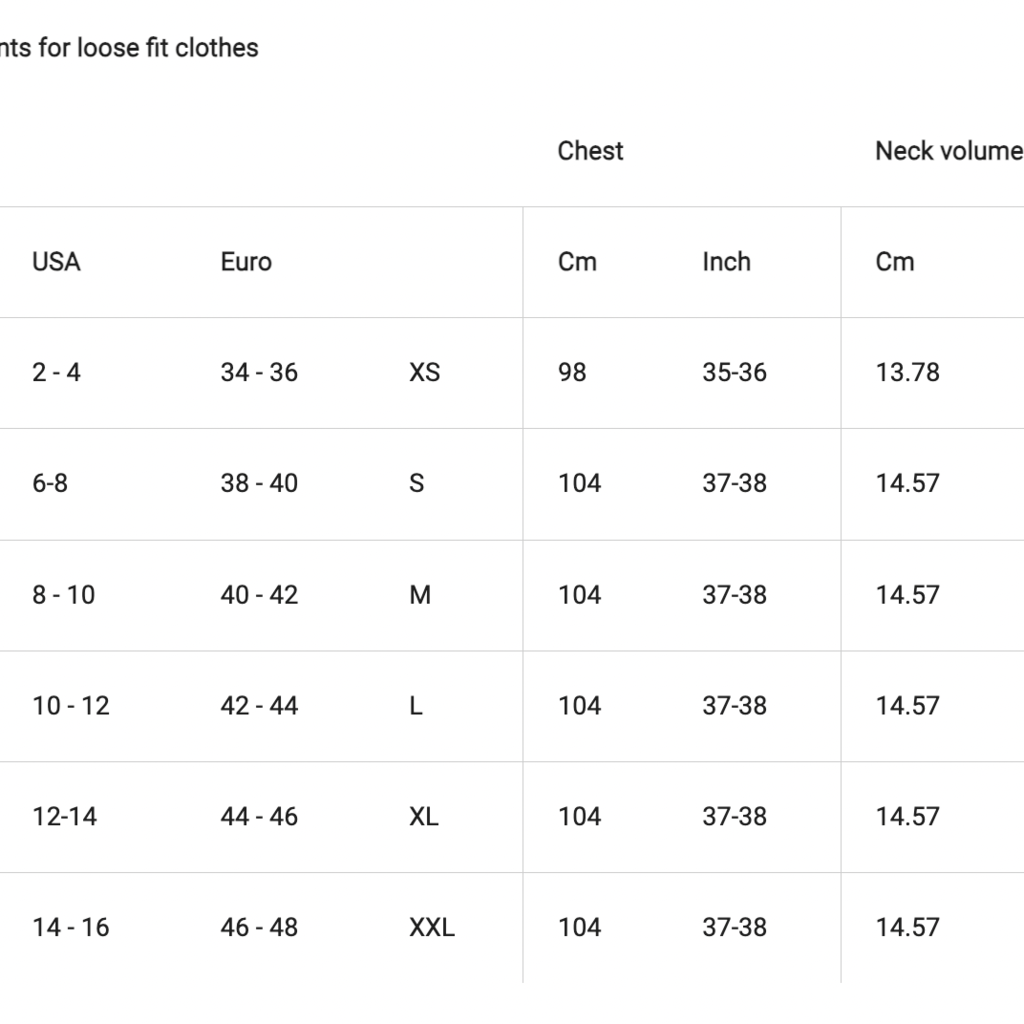Click the Neck volume column heading
This screenshot has width=1024, height=1024.
(x=949, y=151)
